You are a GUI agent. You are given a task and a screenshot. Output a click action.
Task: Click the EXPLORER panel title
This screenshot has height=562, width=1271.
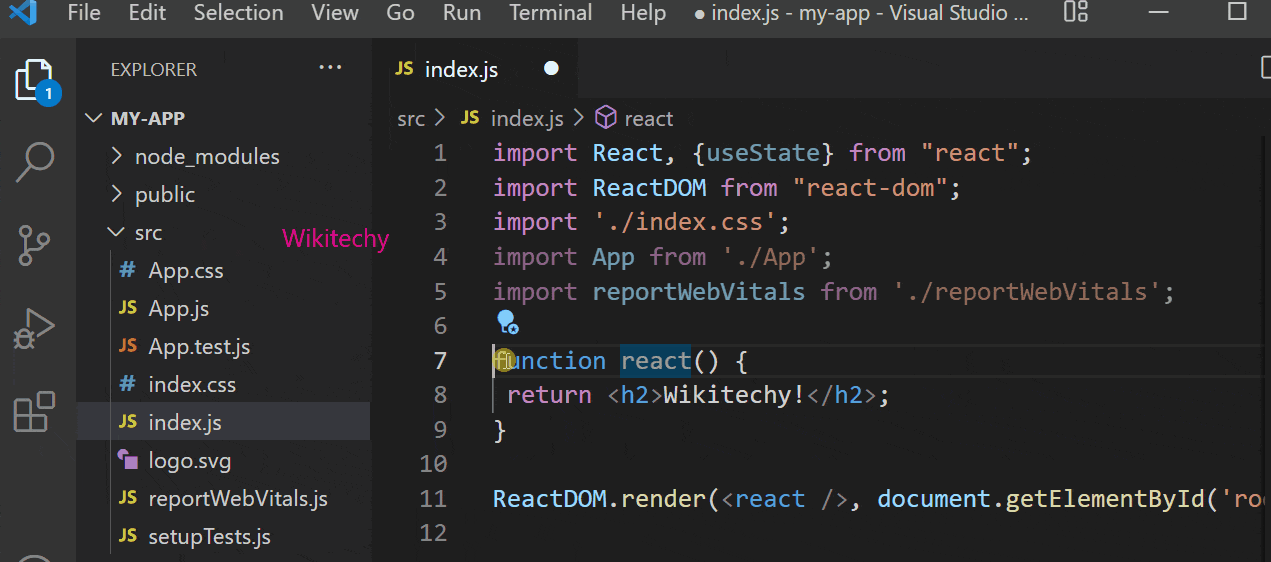pos(154,69)
